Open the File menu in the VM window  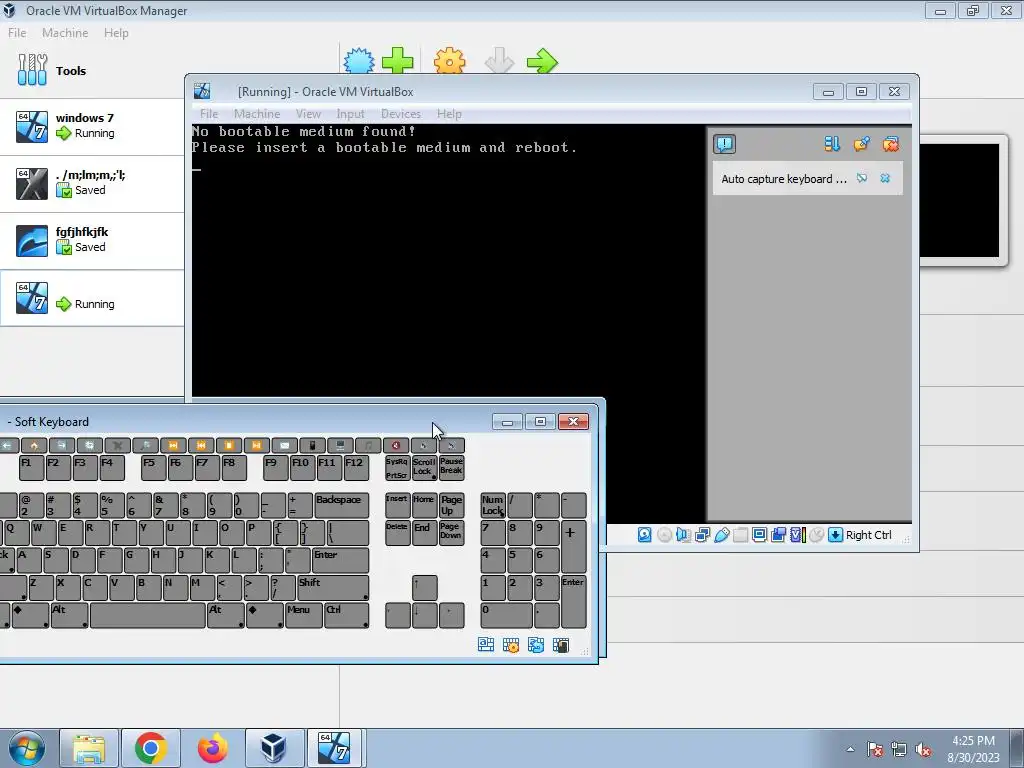(209, 114)
